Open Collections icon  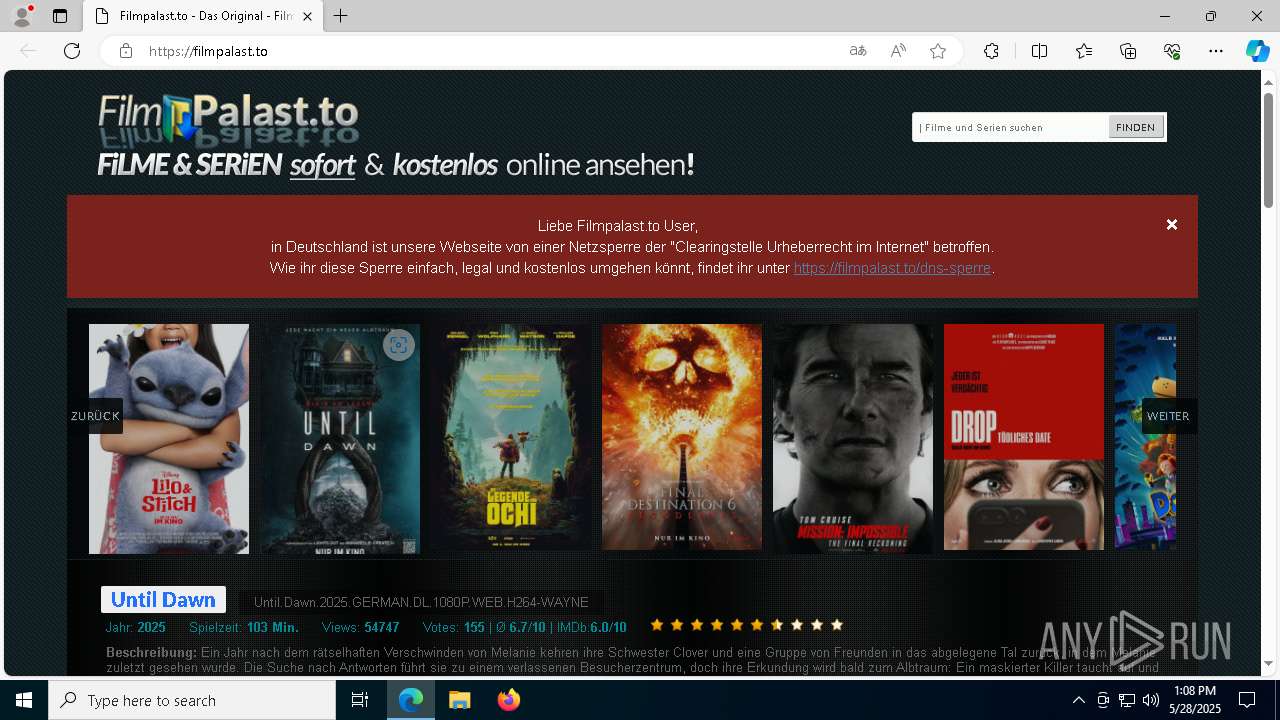[1128, 51]
